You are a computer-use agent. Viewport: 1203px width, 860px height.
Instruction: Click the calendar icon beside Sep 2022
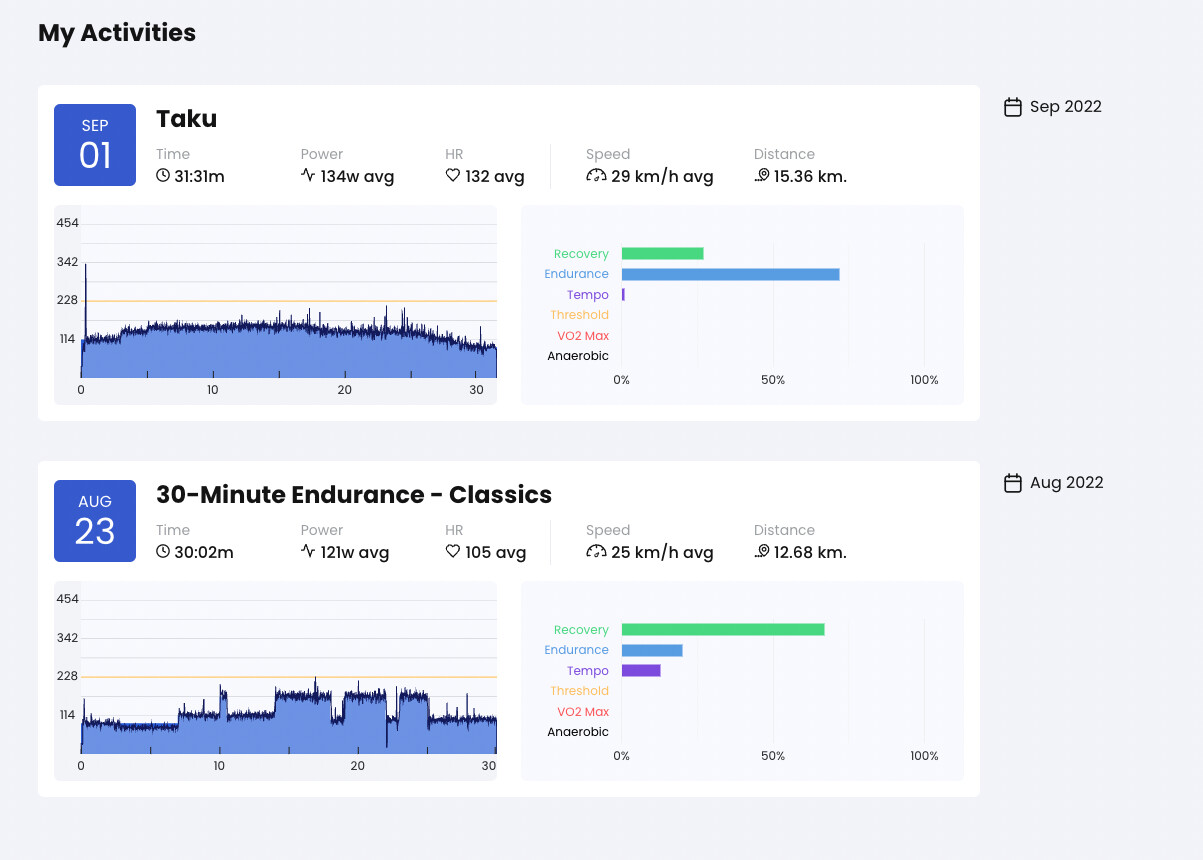pyautogui.click(x=1013, y=107)
